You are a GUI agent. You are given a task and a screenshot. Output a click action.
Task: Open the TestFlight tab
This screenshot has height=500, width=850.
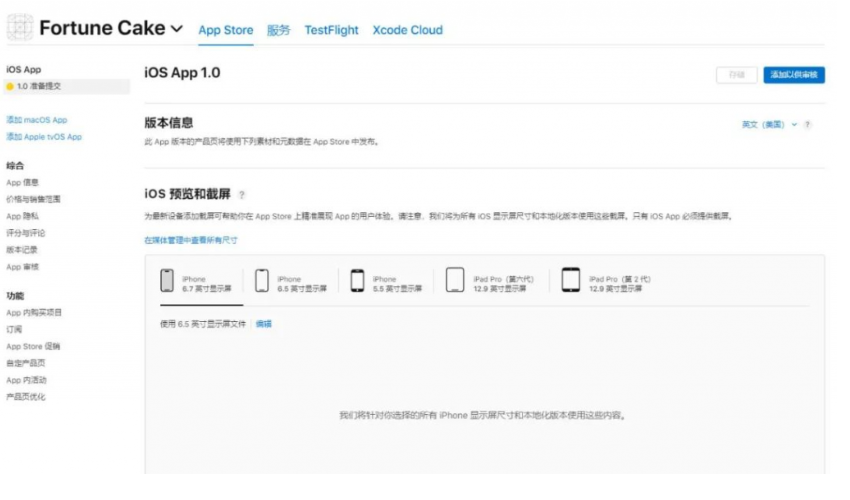coord(331,30)
